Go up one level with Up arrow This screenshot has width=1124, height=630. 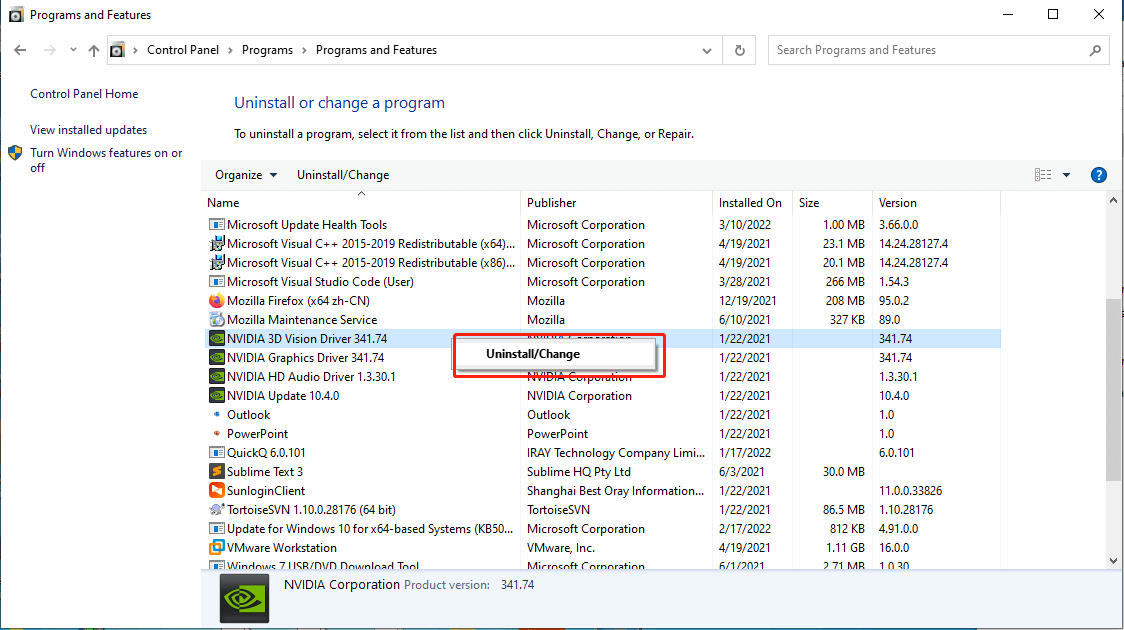click(x=94, y=50)
